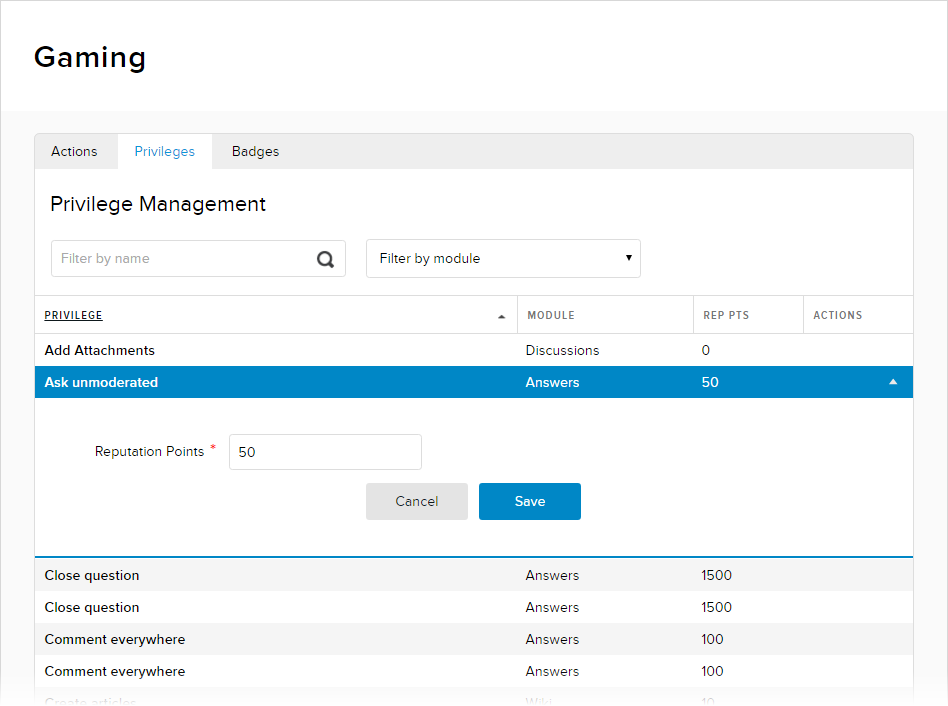The height and width of the screenshot is (706, 948).
Task: Click the Privilege column sort arrow
Action: 501,316
